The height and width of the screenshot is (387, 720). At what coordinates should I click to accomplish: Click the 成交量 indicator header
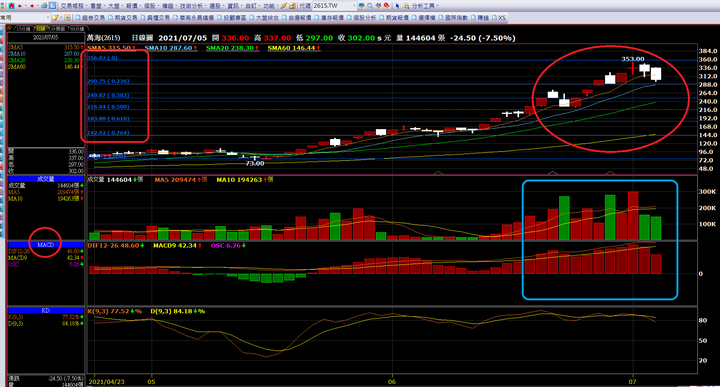(x=46, y=179)
